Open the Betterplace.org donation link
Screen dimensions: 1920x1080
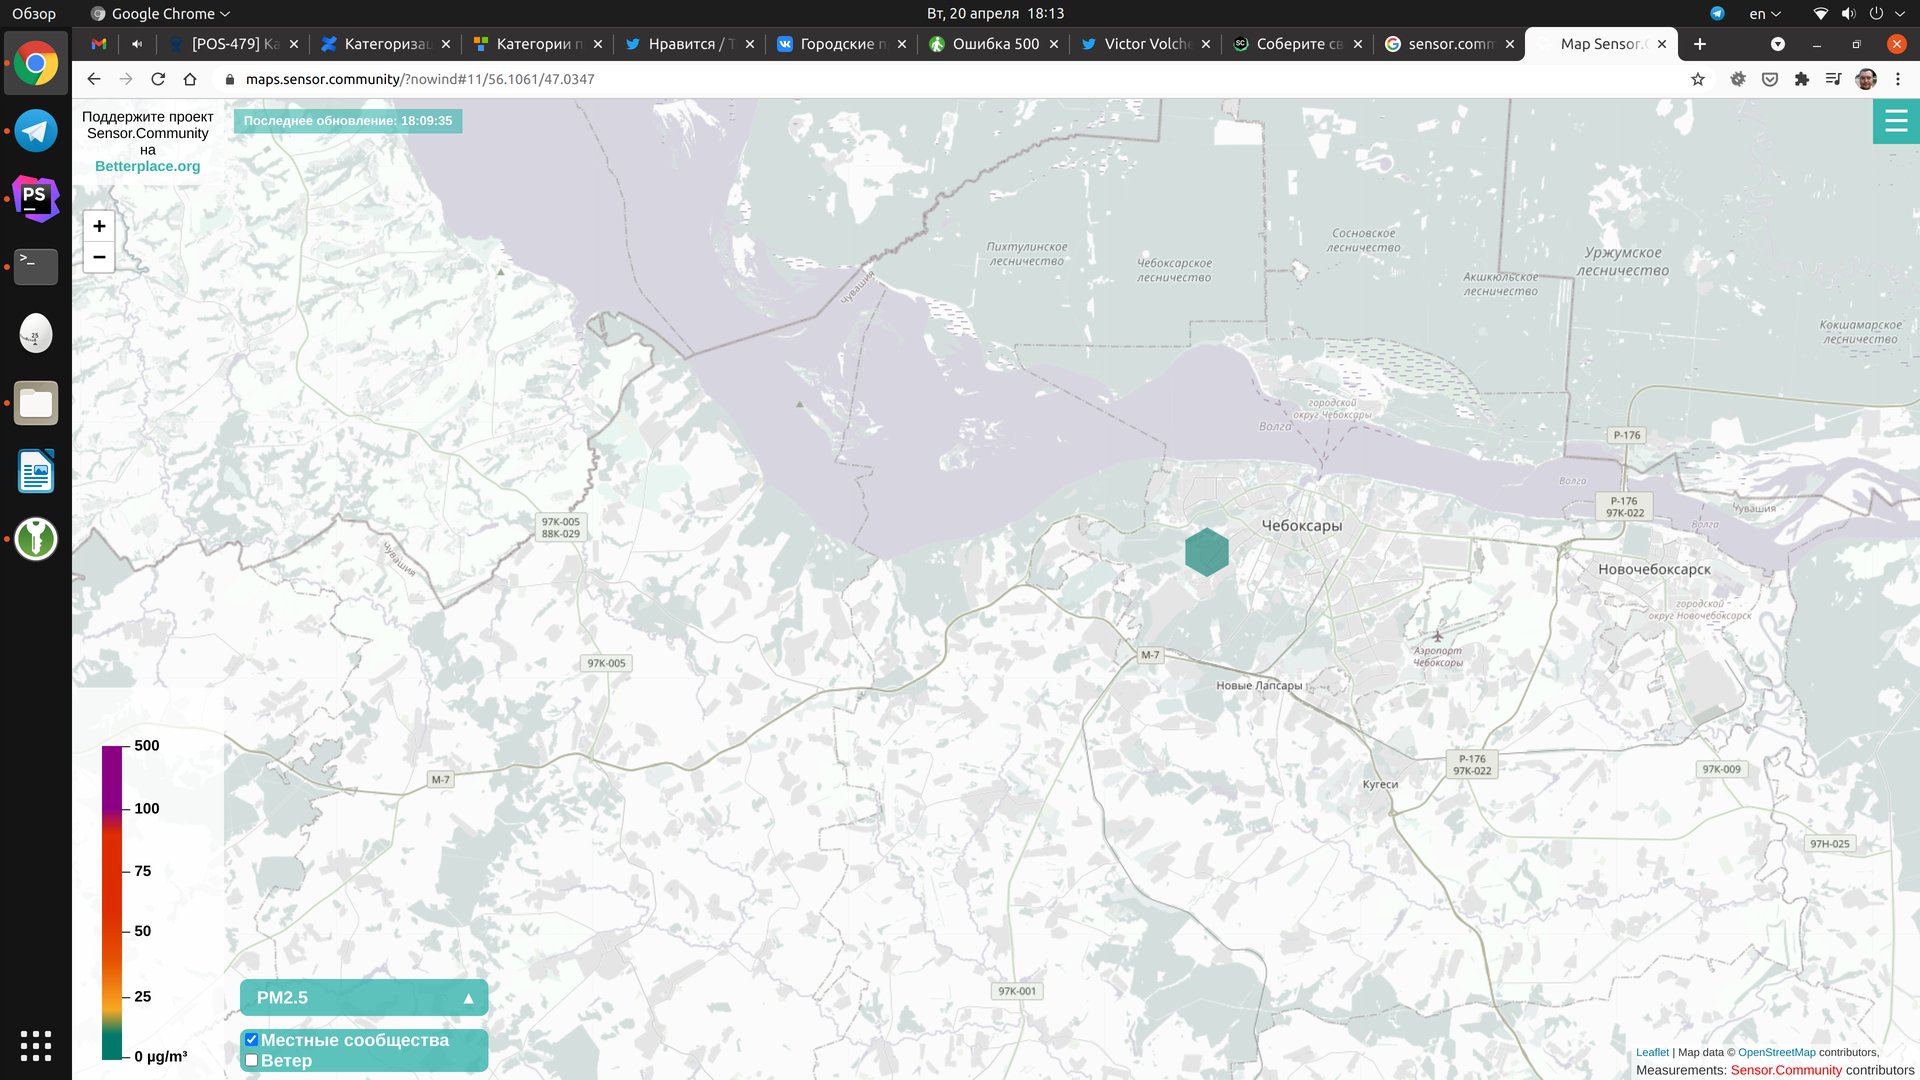coord(147,166)
